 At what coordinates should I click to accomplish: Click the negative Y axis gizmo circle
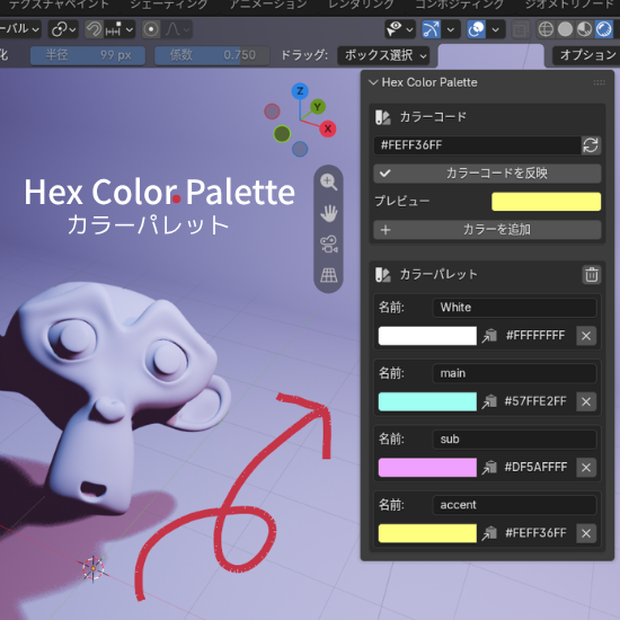click(x=282, y=134)
